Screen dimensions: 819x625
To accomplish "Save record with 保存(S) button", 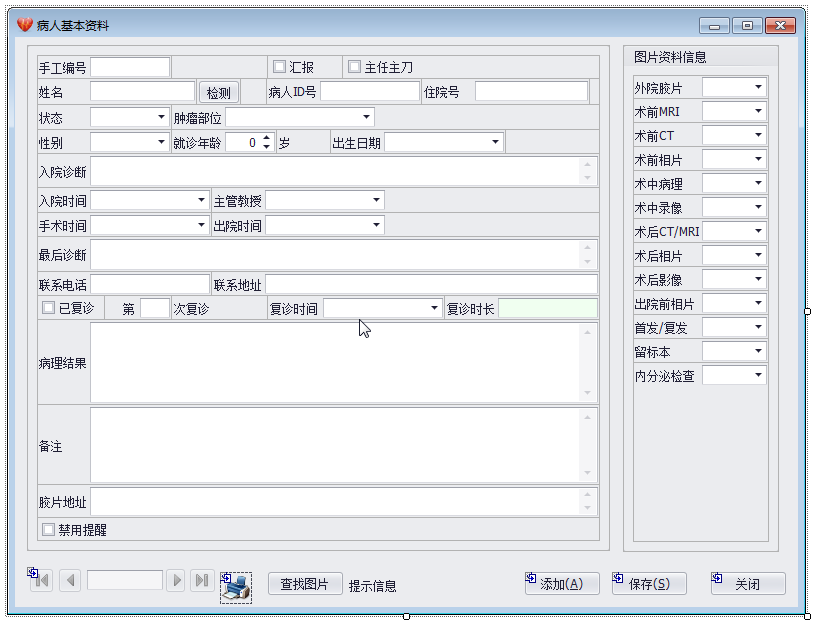I will (649, 584).
